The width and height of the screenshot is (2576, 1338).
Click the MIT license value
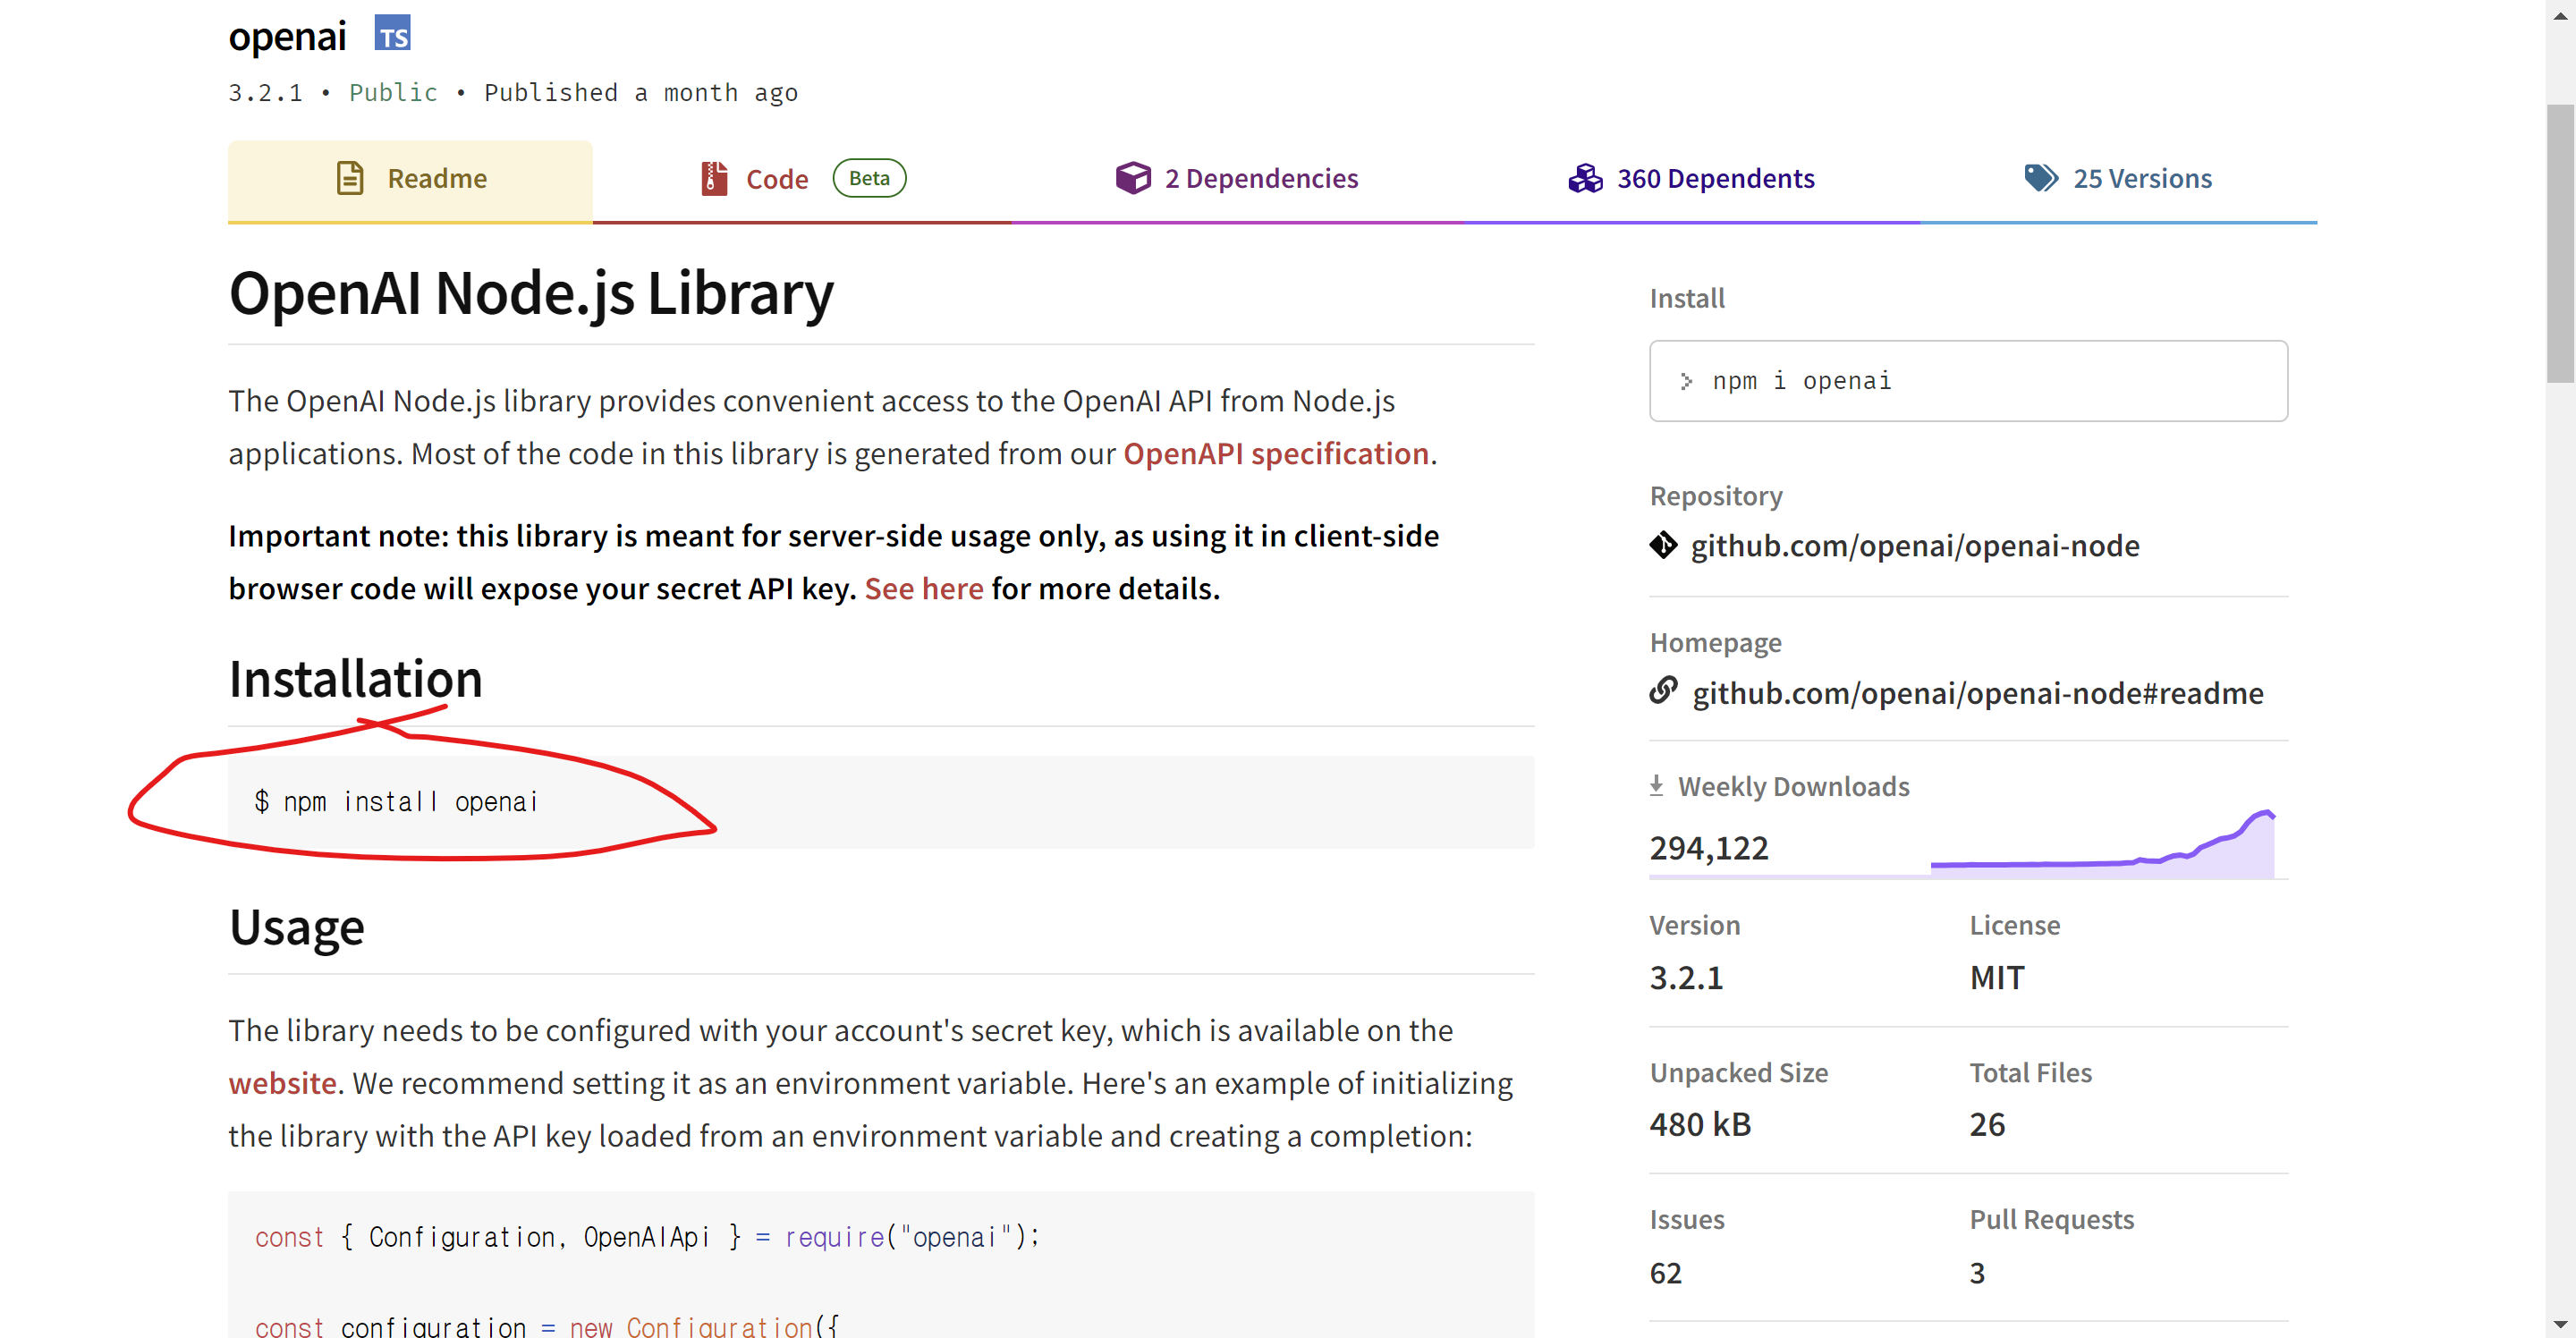[x=1996, y=977]
